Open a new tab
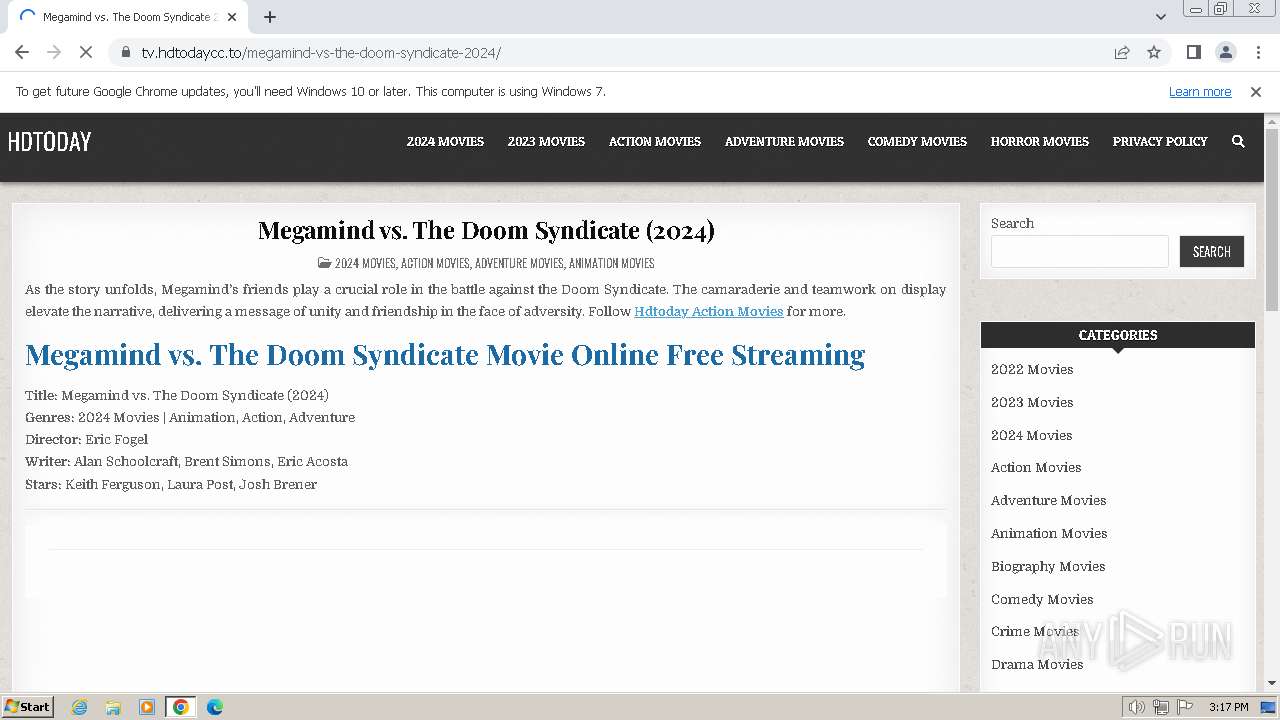The height and width of the screenshot is (720, 1280). click(x=270, y=17)
